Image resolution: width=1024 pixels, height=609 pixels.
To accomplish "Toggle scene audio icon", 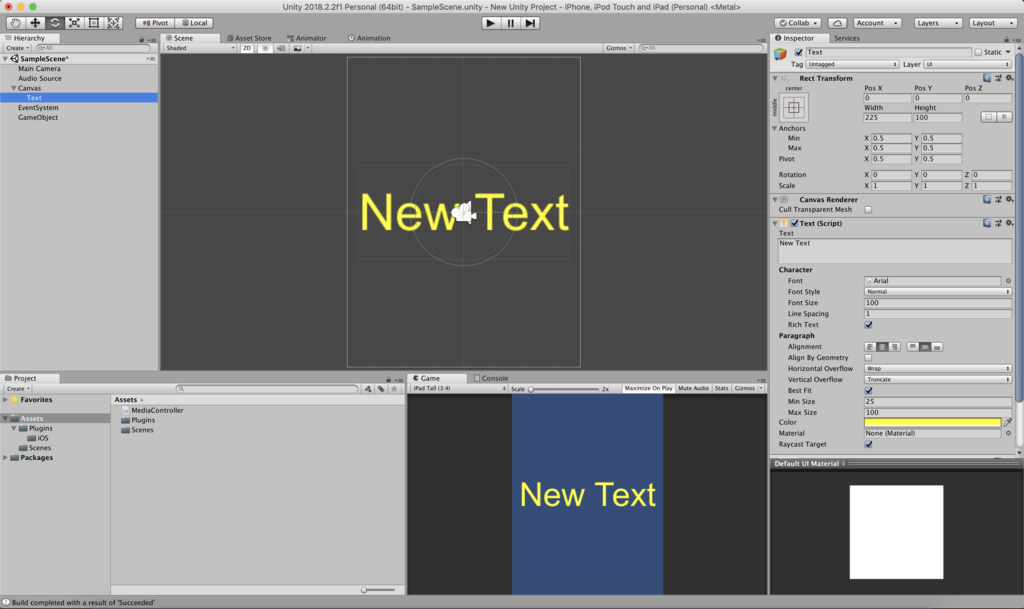I will [281, 48].
